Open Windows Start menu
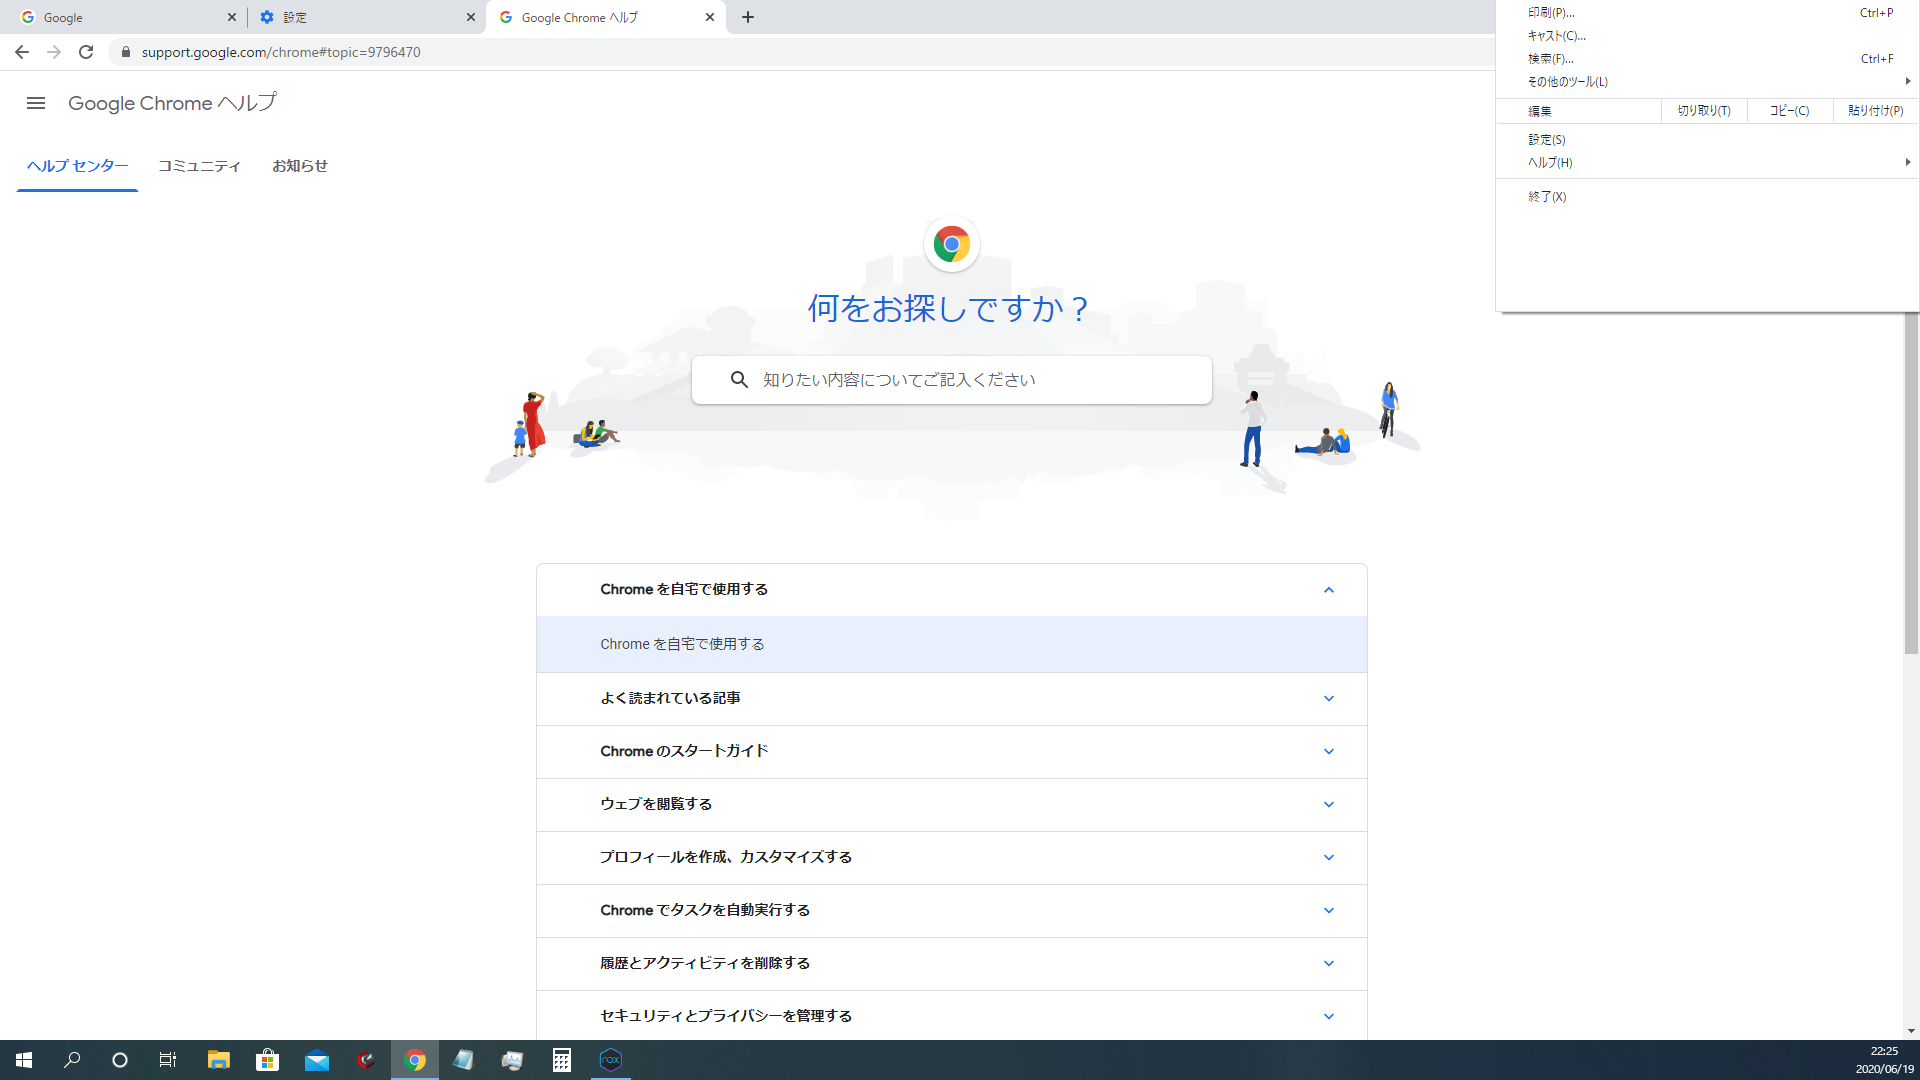Viewport: 1920px width, 1080px height. pos(24,1060)
